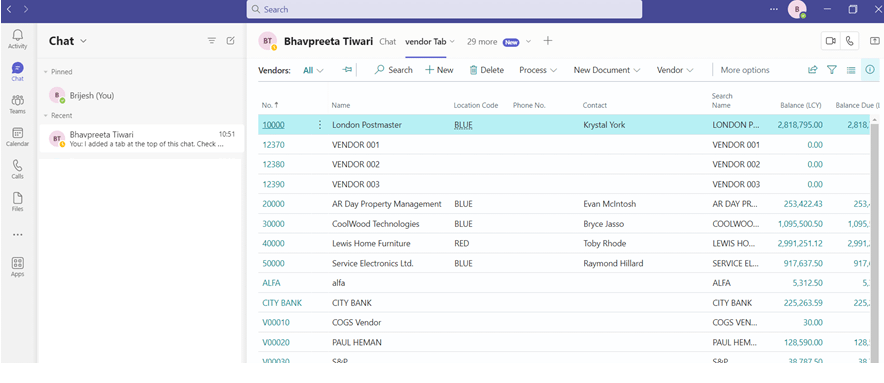
Task: Click the Balance (LCY) column header
Action: (801, 105)
